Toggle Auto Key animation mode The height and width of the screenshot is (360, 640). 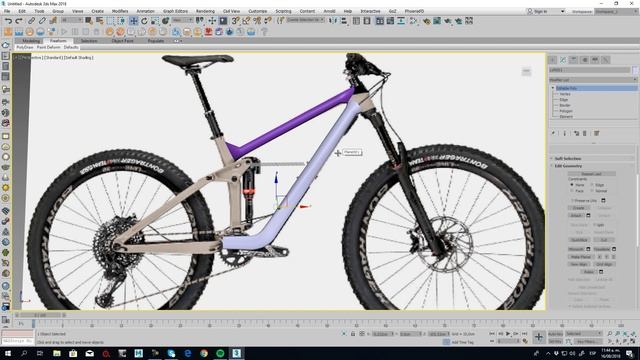click(555, 334)
